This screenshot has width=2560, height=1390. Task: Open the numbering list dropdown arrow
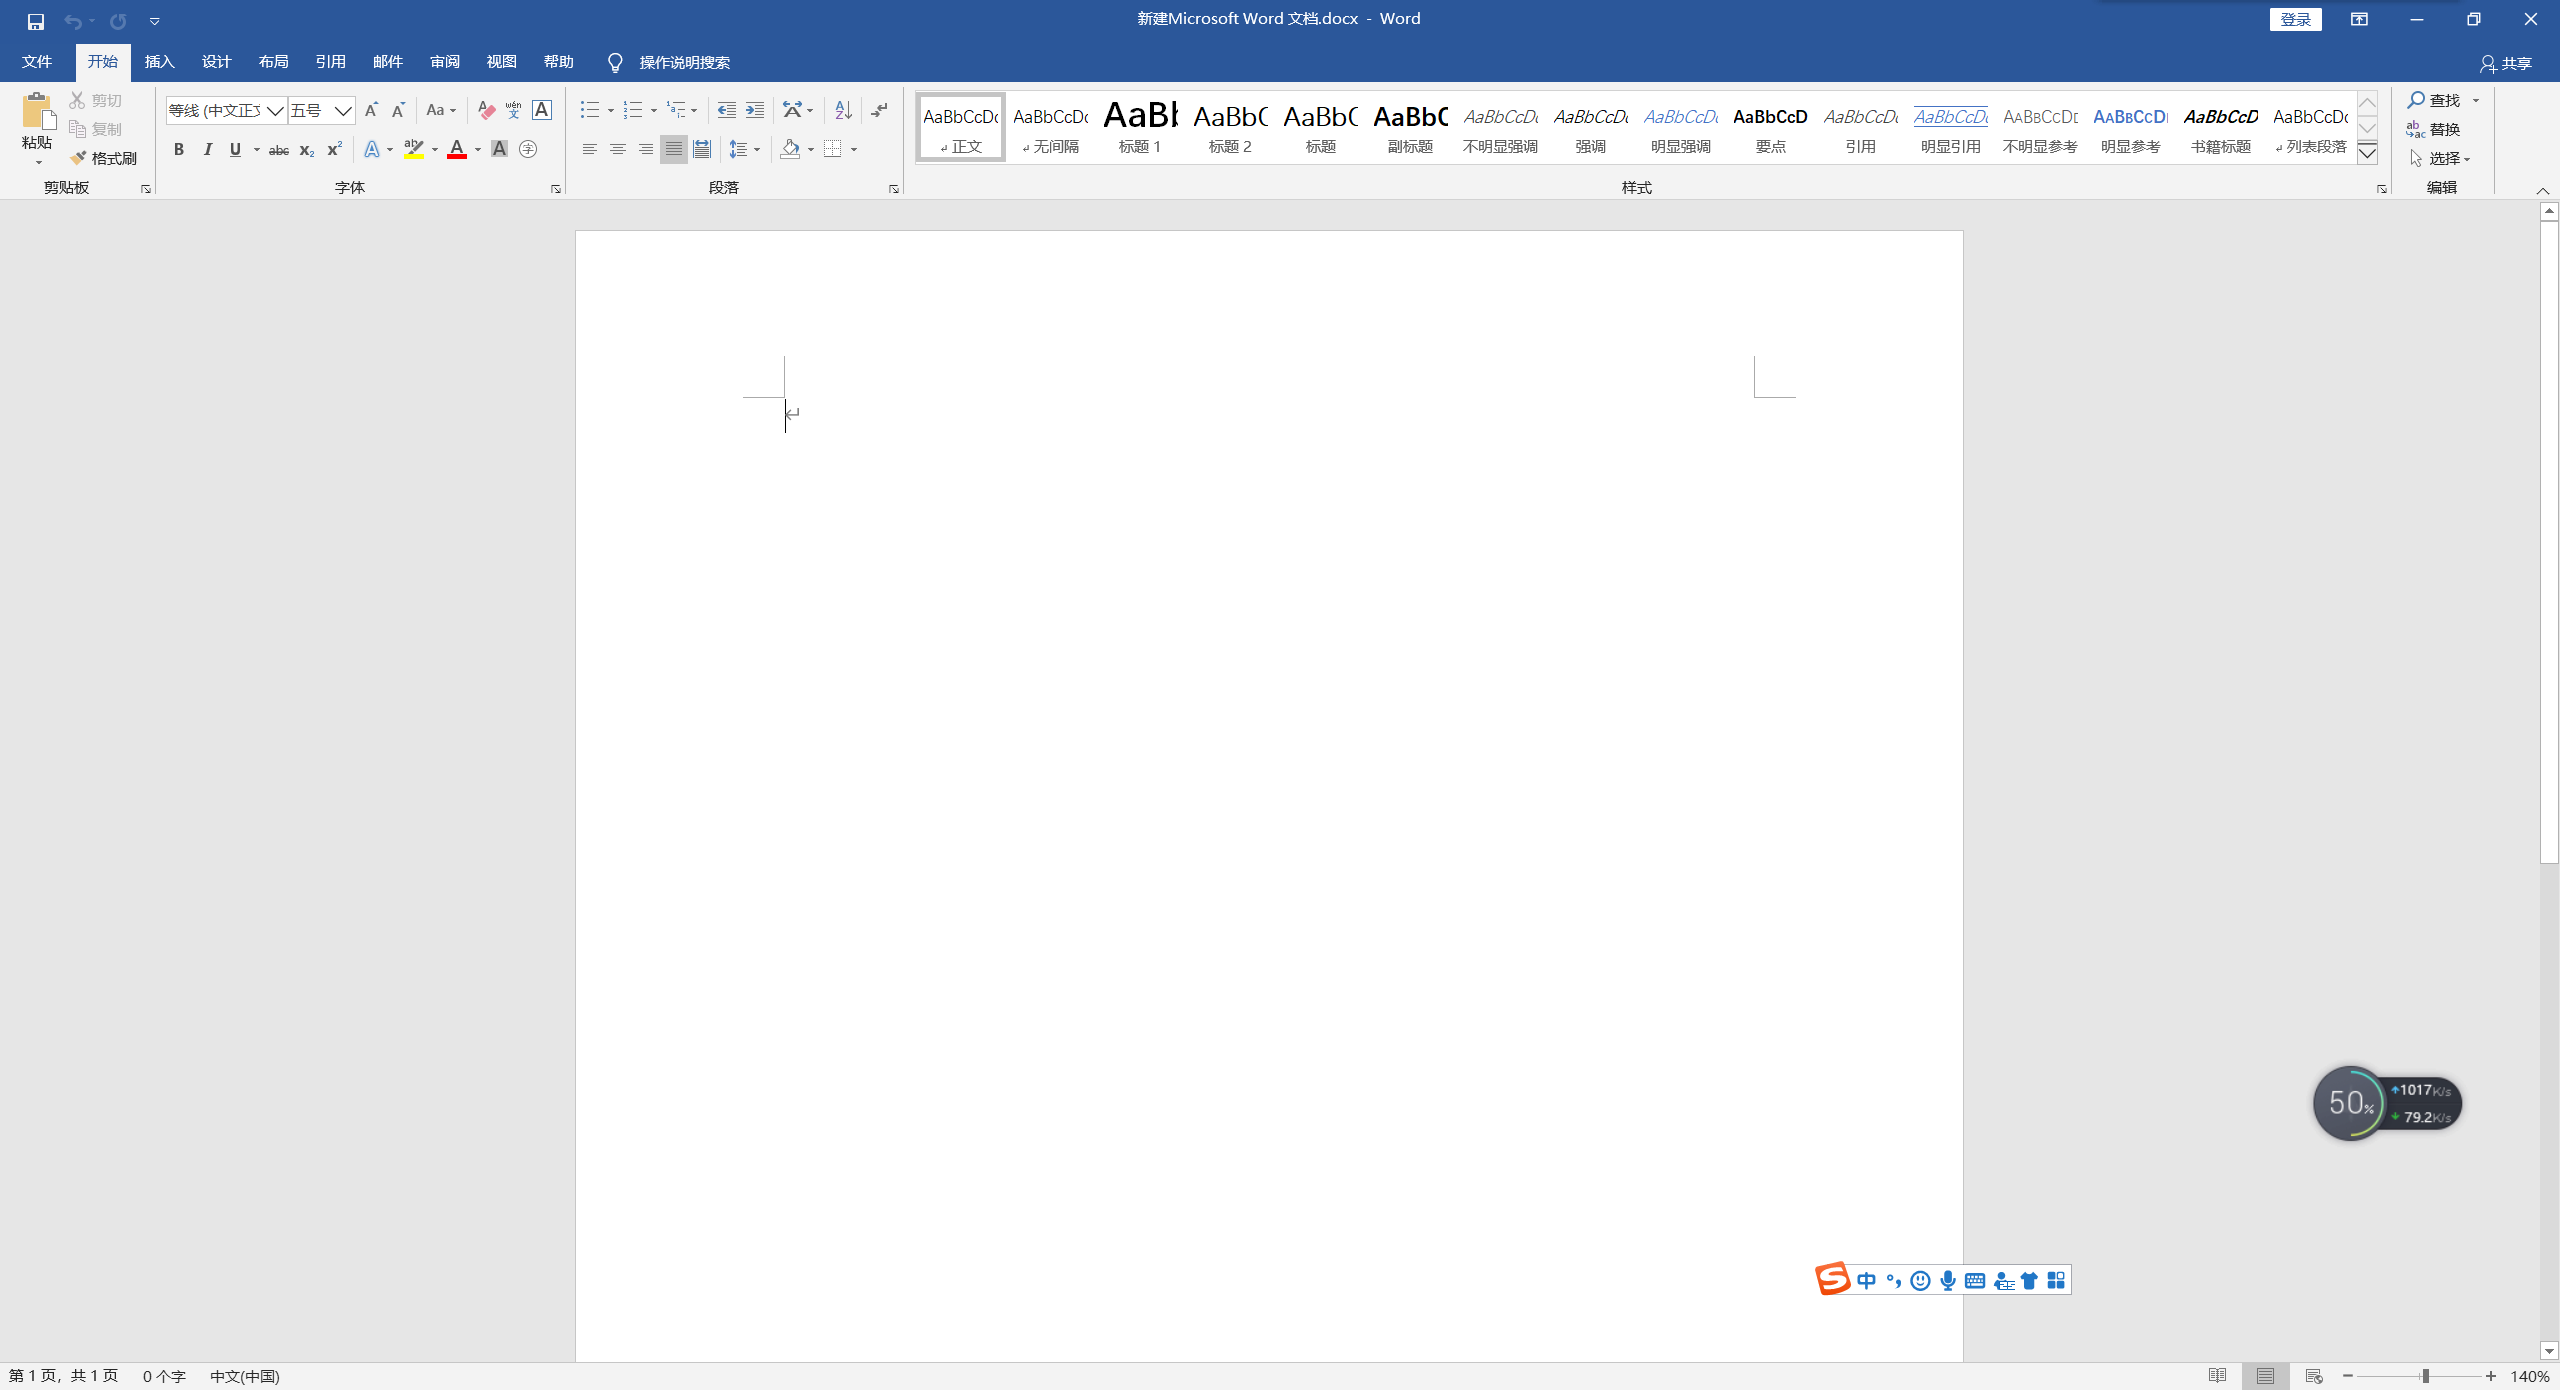pyautogui.click(x=654, y=110)
